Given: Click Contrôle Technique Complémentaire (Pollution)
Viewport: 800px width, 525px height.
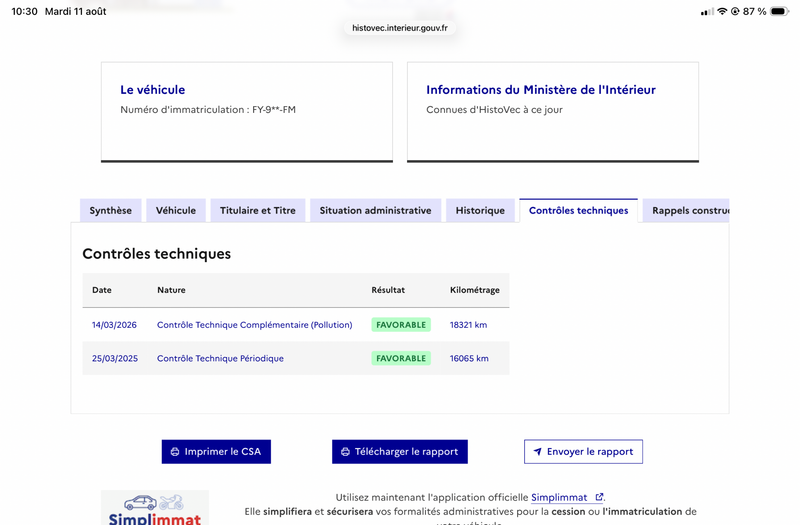Looking at the screenshot, I should [255, 324].
